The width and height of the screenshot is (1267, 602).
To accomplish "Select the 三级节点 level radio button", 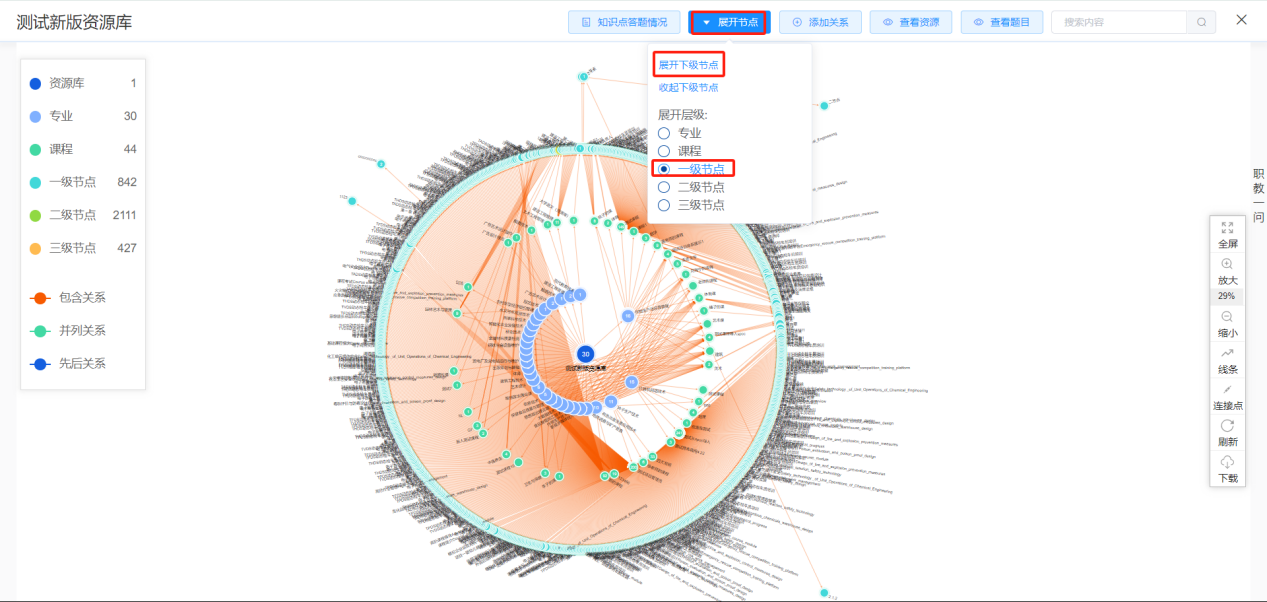I will pyautogui.click(x=664, y=205).
